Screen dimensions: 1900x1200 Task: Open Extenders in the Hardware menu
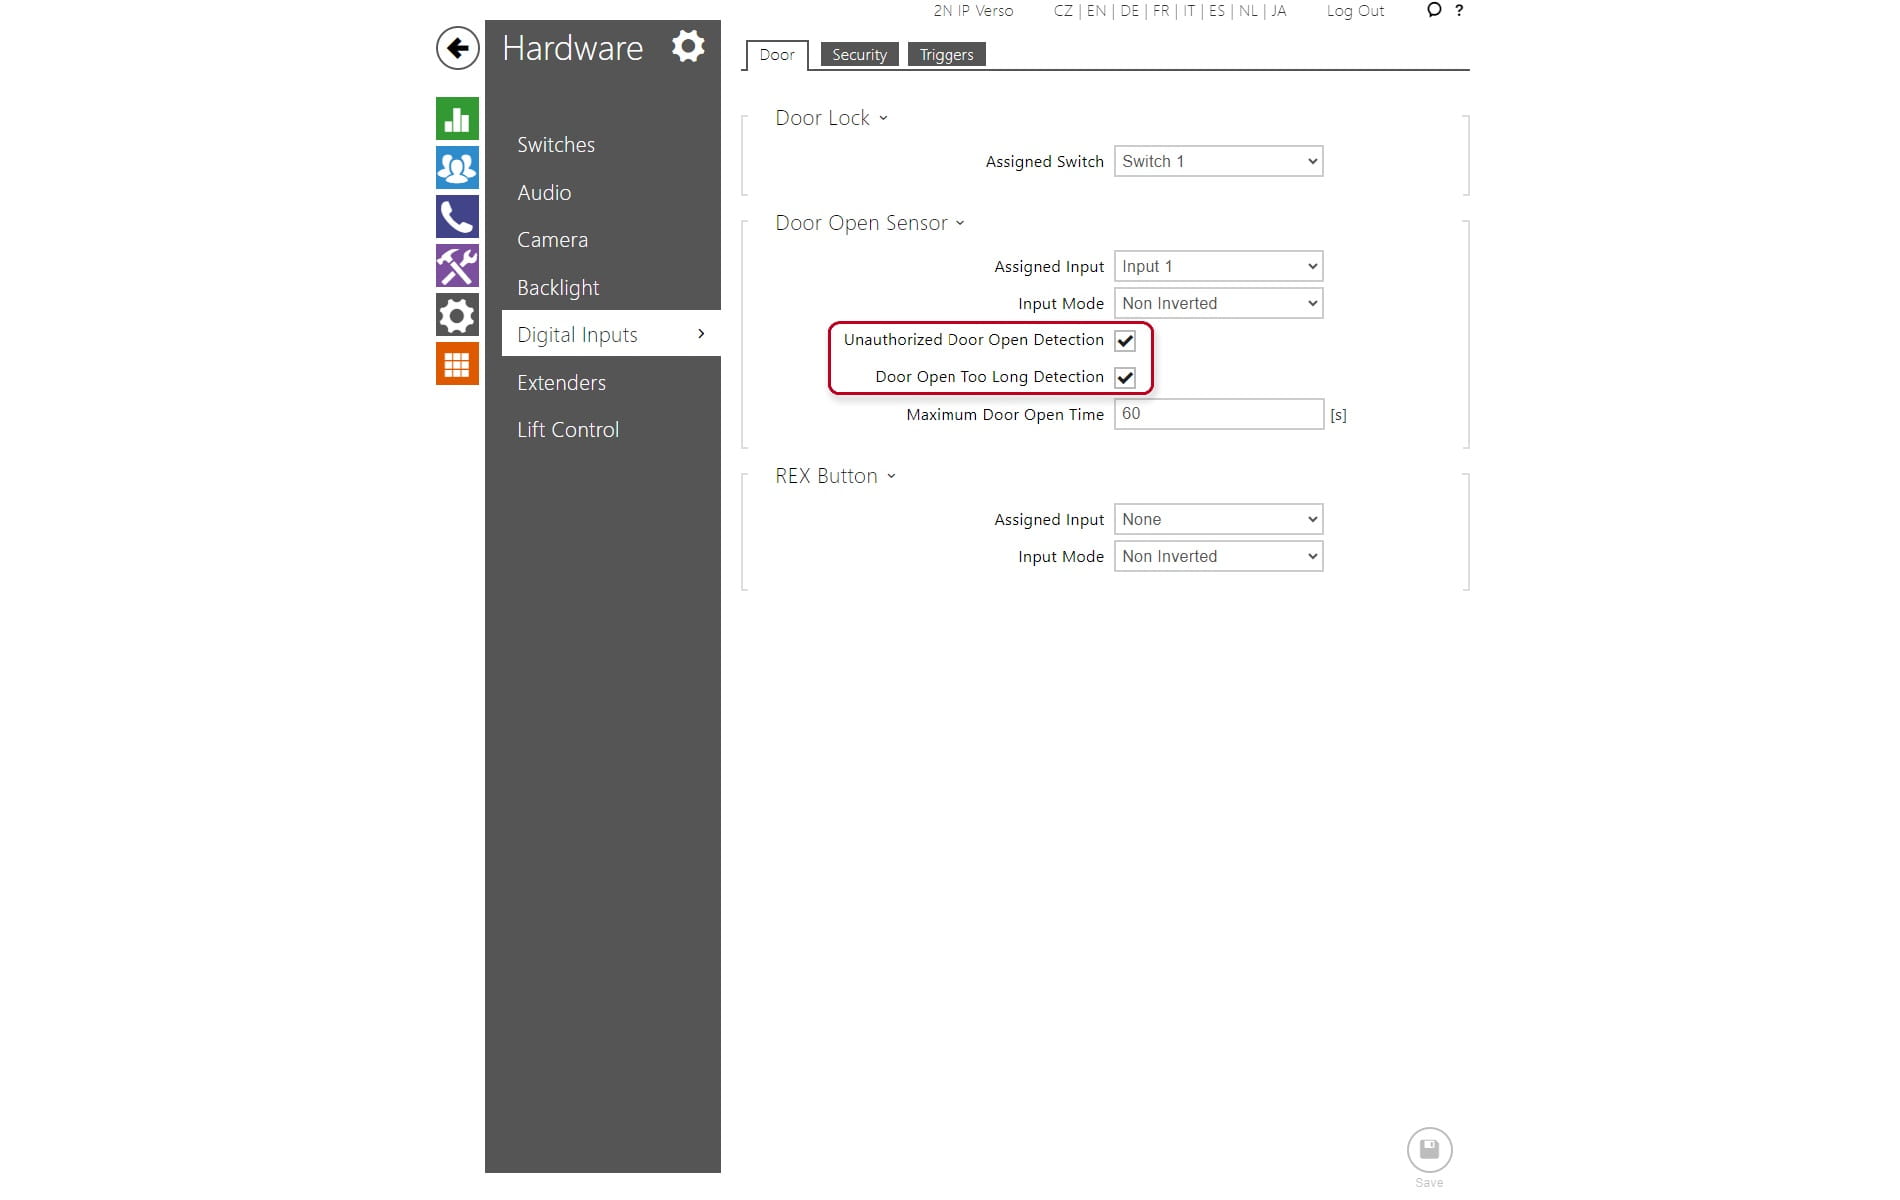[561, 383]
